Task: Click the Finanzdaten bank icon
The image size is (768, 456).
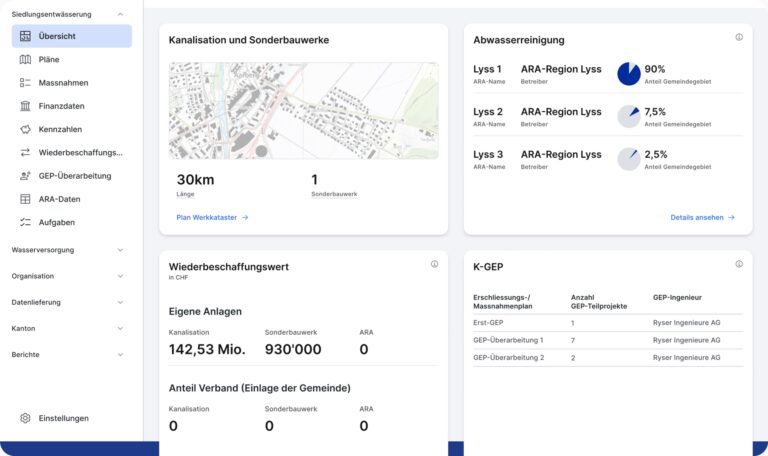Action: point(26,106)
